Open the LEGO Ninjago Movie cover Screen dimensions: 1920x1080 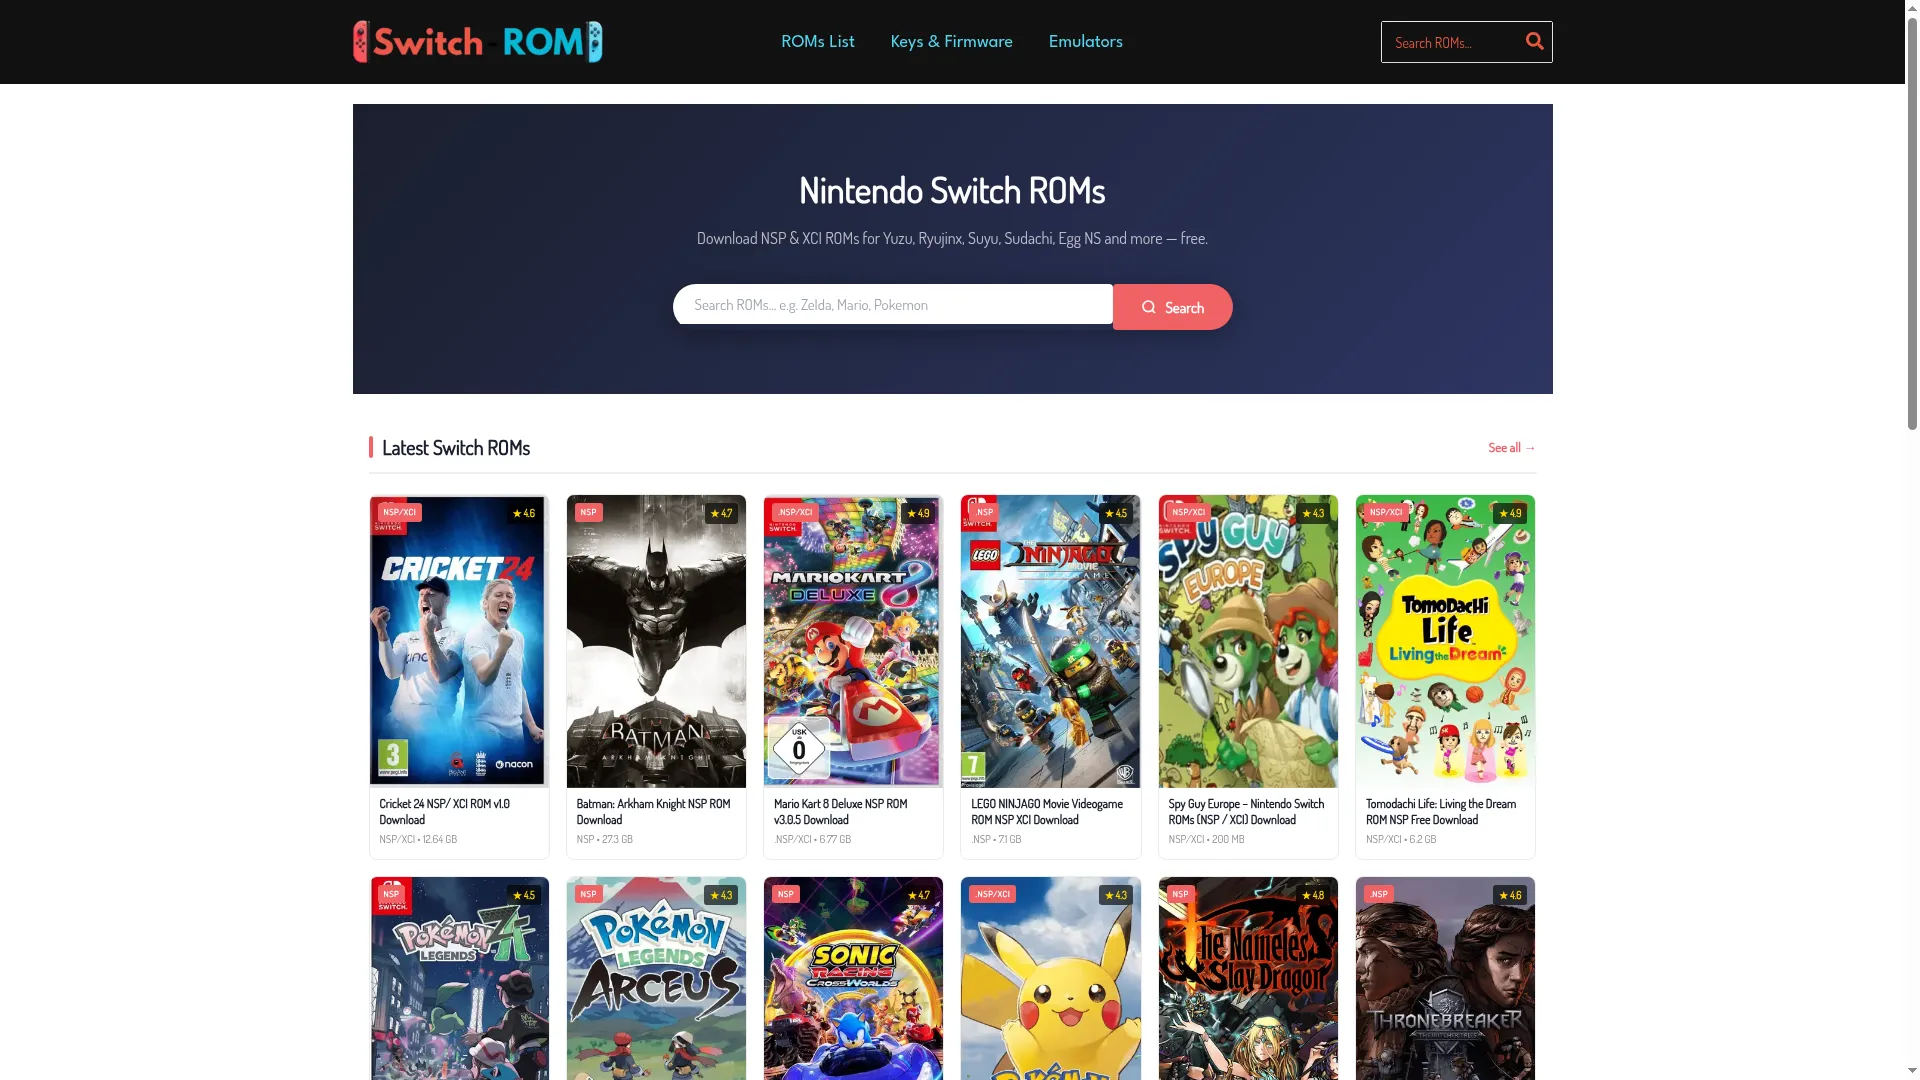click(x=1050, y=641)
